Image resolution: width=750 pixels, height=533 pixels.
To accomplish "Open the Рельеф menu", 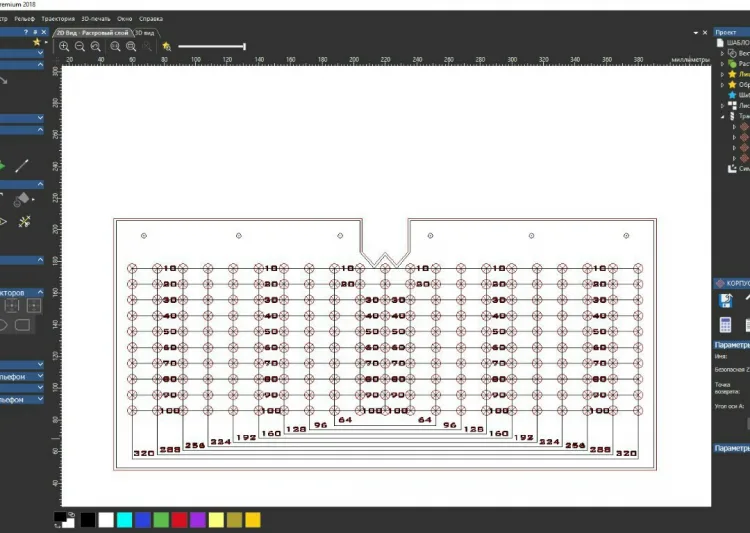I will click(24, 19).
